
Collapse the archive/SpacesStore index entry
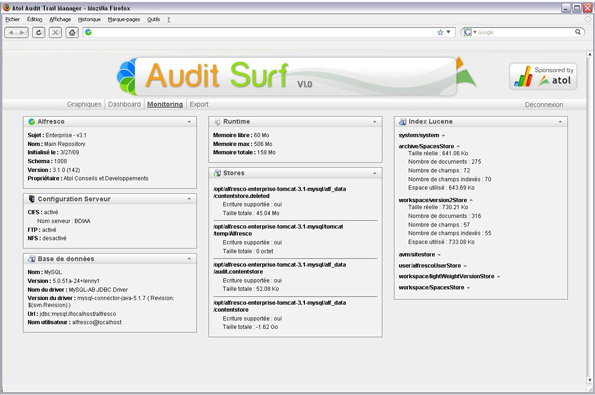point(458,146)
